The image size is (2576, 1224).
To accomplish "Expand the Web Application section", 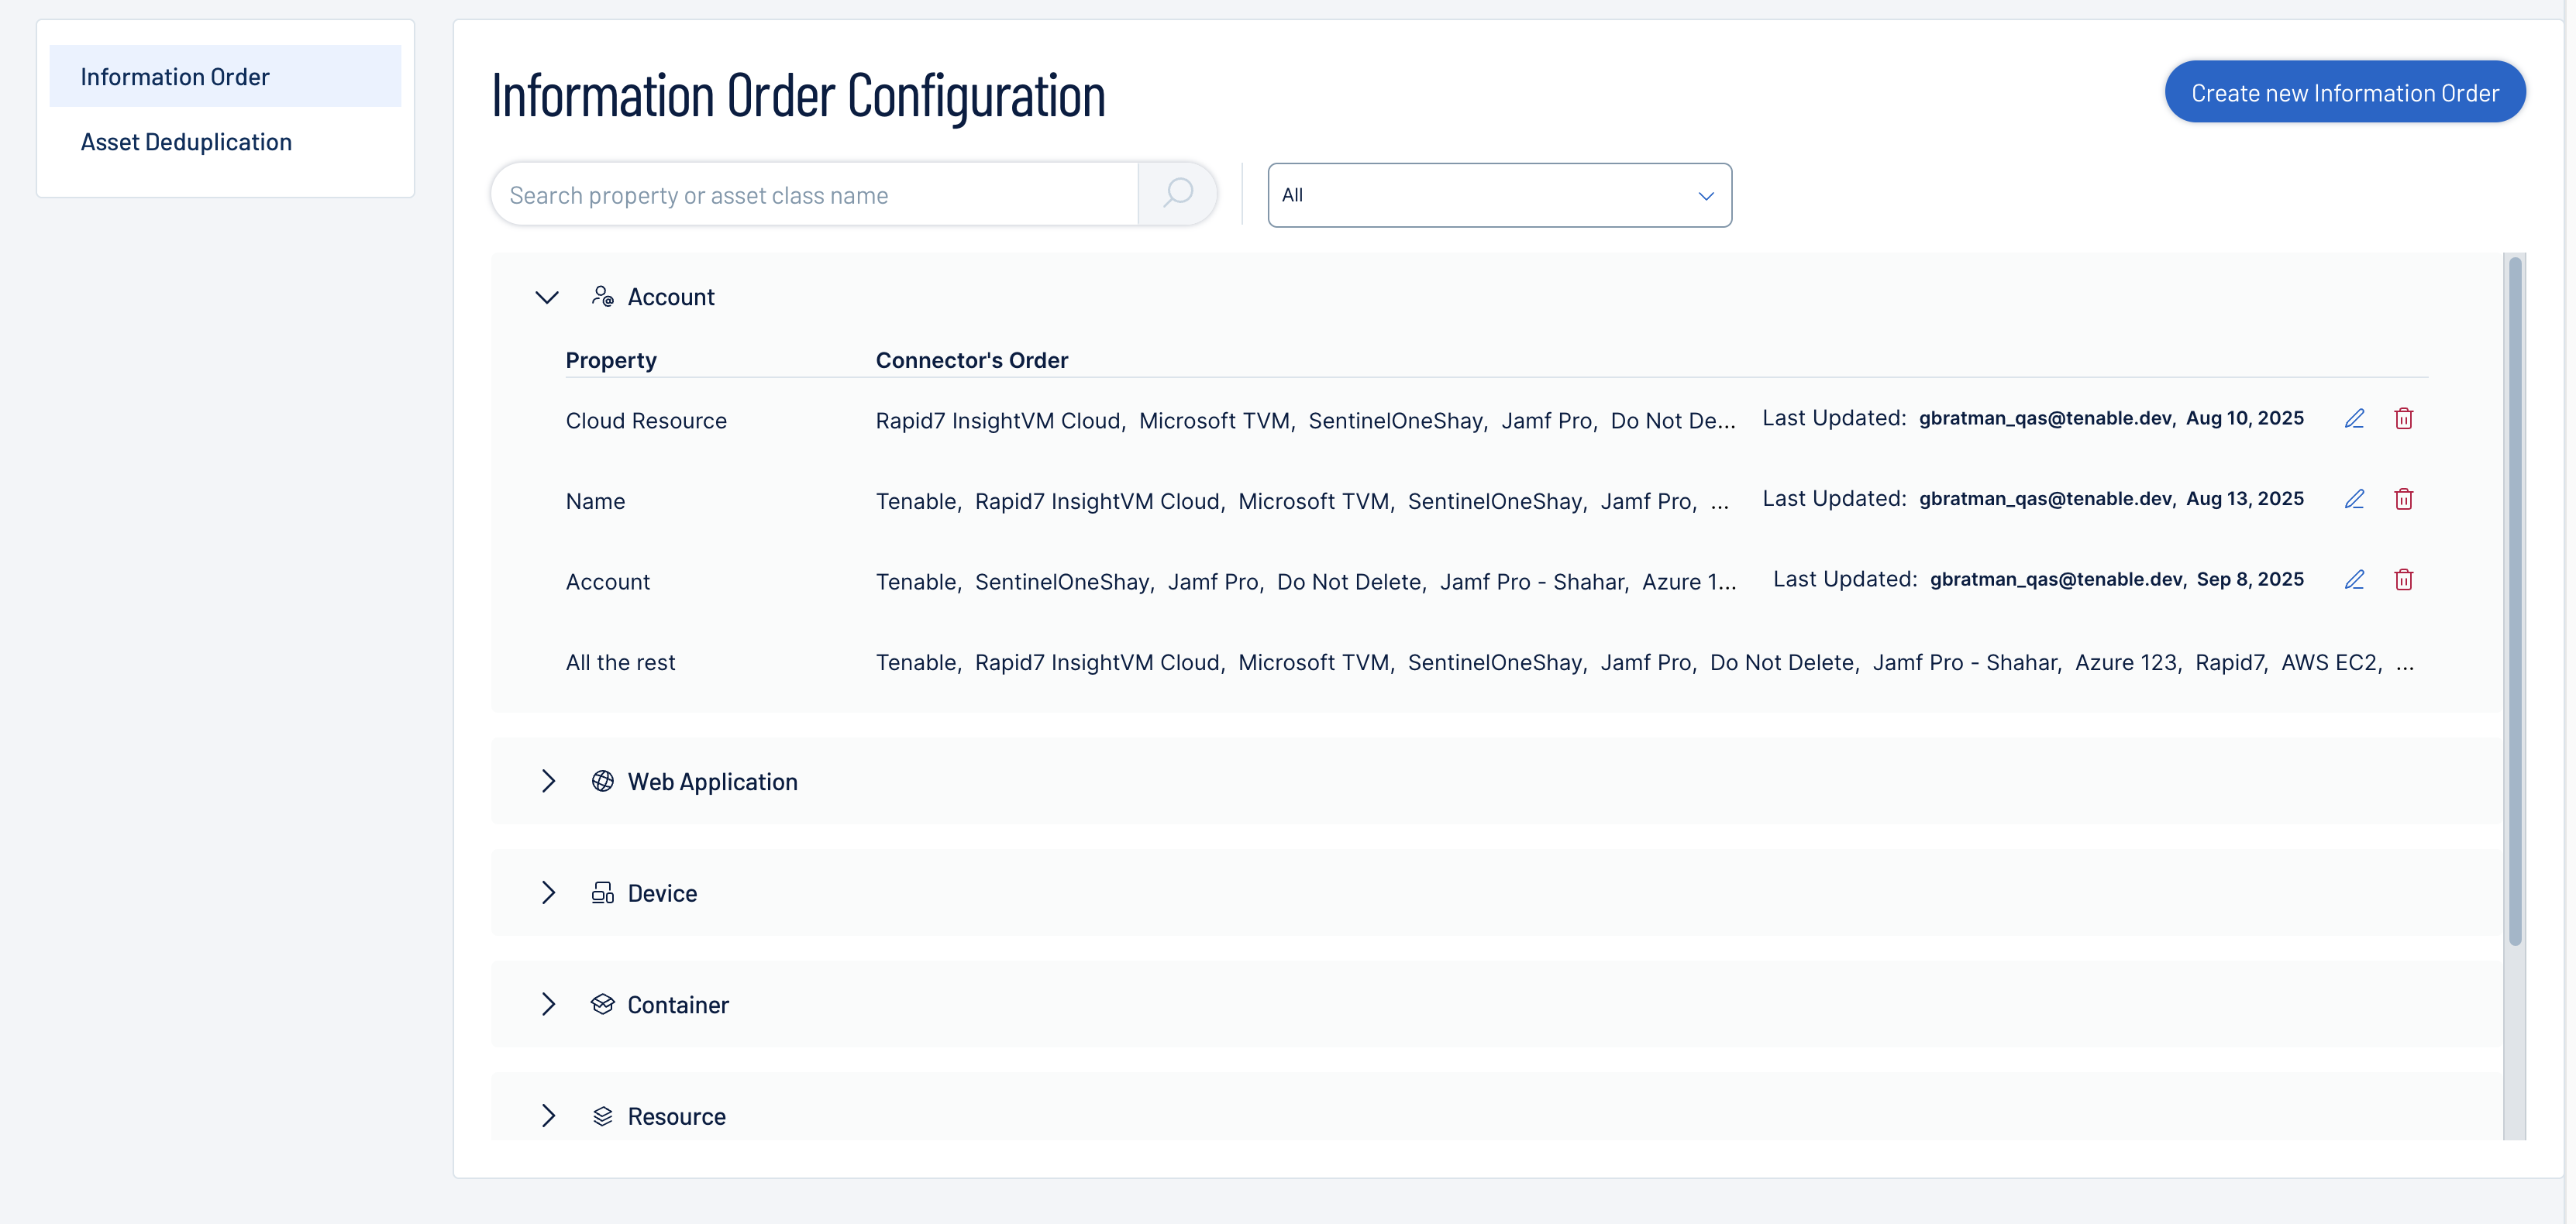I will (x=548, y=782).
